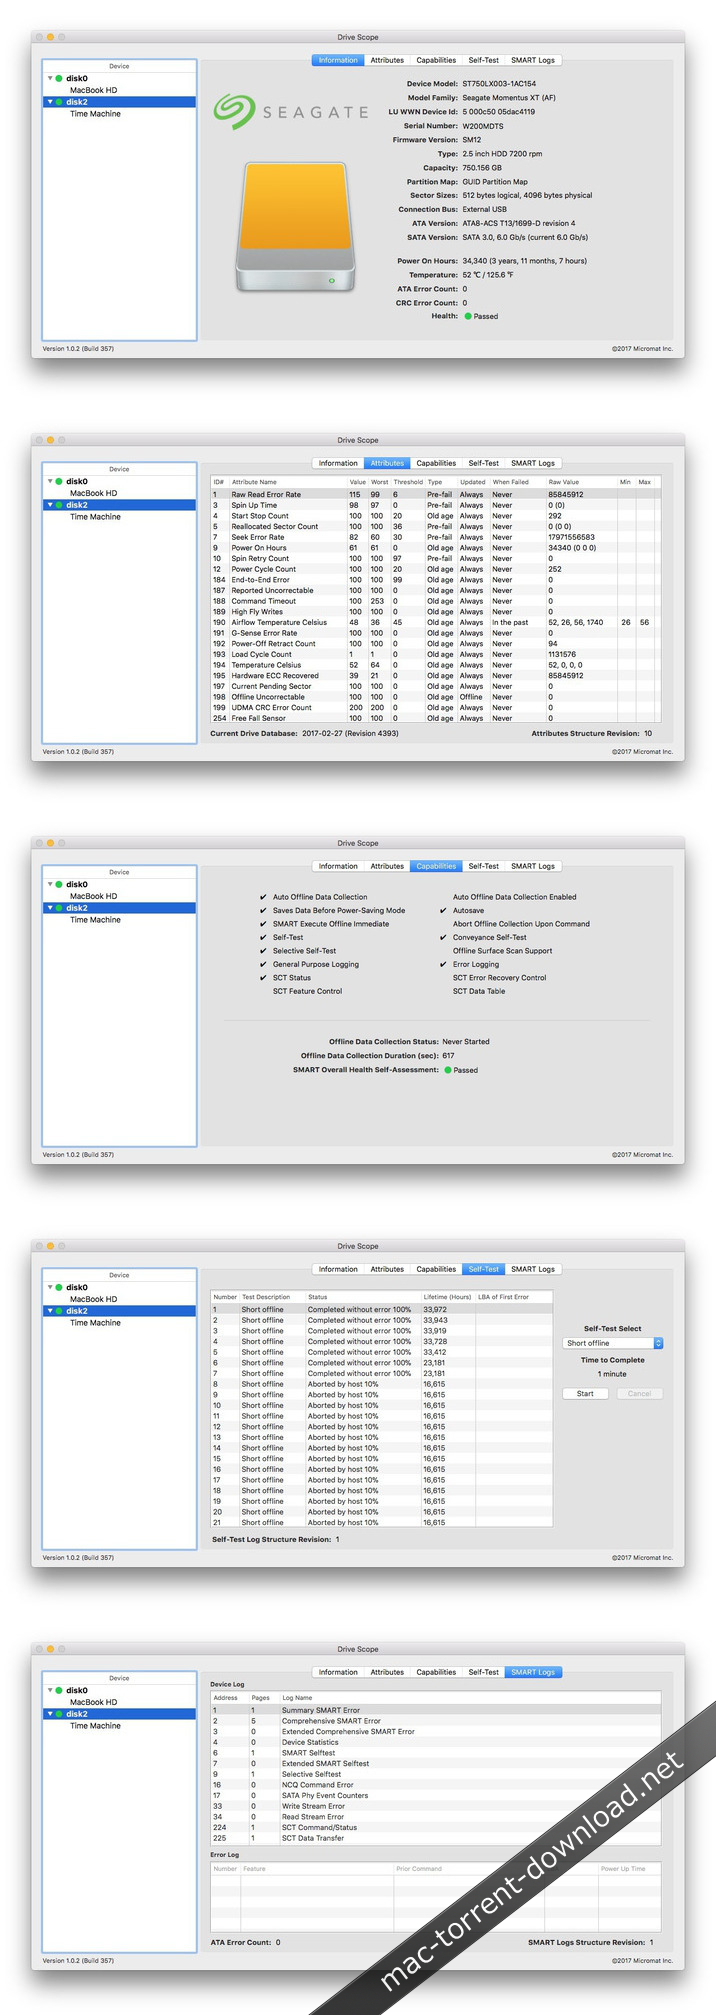Click disk2's green status dot in the Attributes window
The width and height of the screenshot is (716, 2015).
coord(59,505)
